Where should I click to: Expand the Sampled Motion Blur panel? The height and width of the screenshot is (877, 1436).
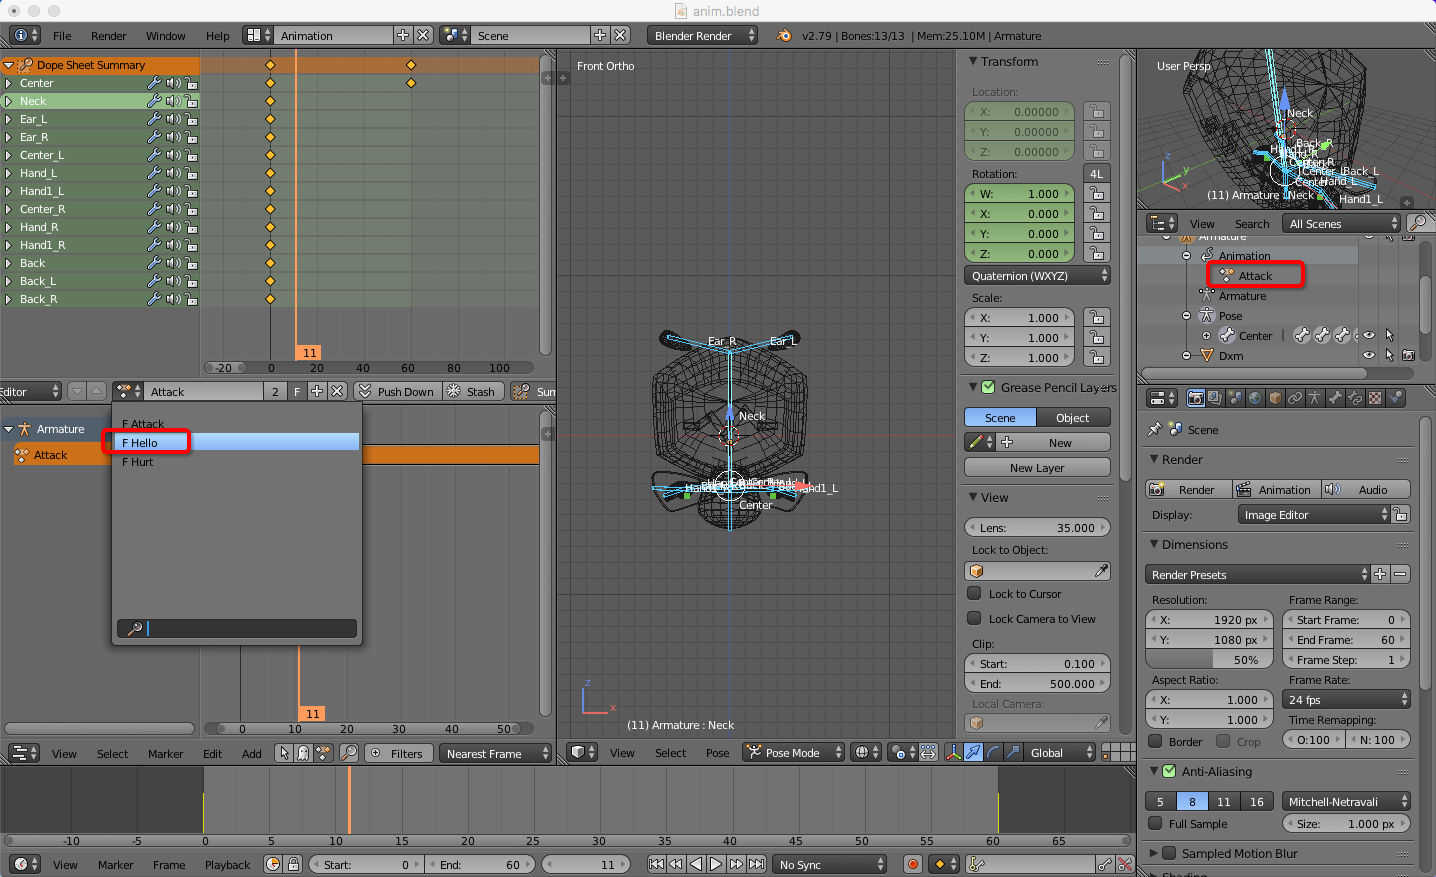[x=1155, y=854]
